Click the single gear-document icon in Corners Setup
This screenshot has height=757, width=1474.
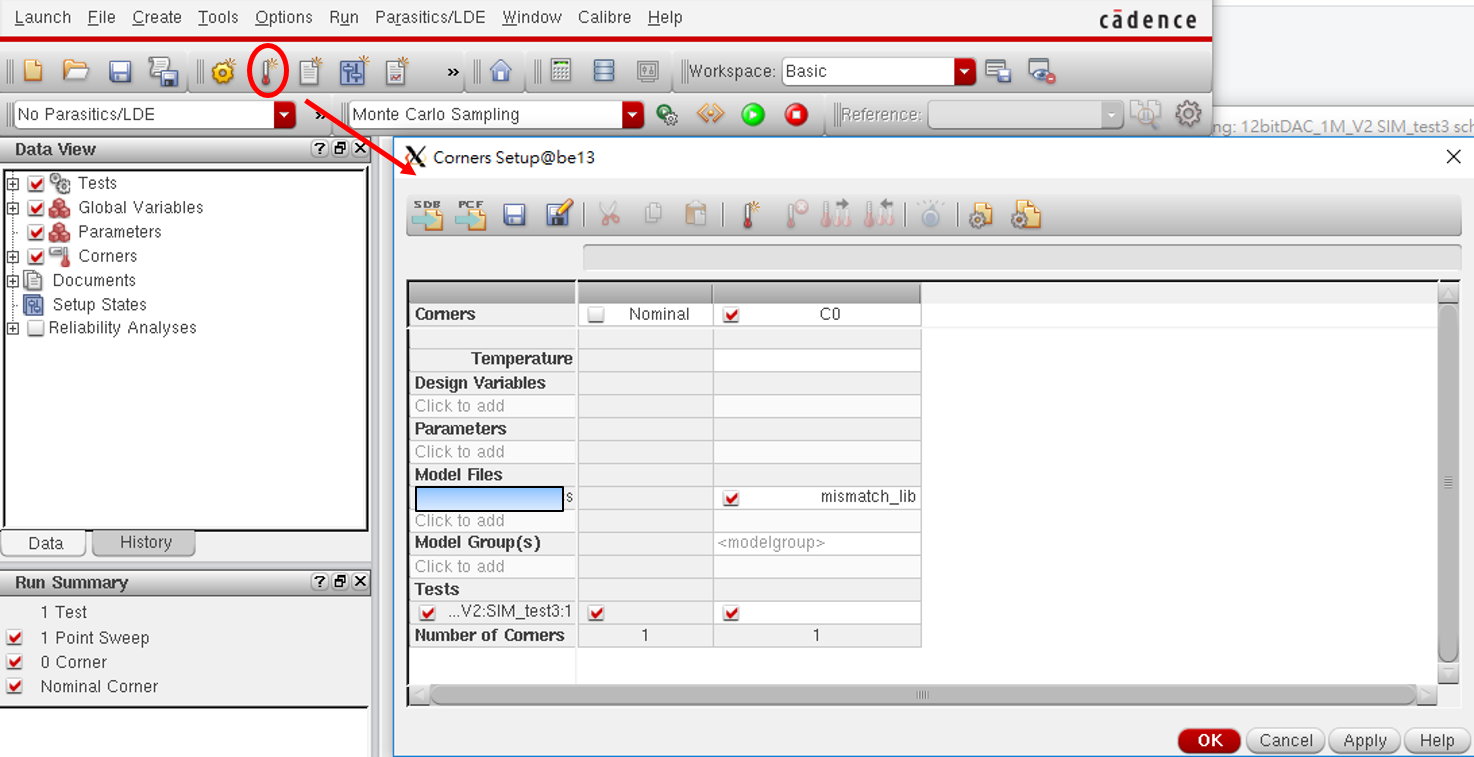[x=981, y=215]
